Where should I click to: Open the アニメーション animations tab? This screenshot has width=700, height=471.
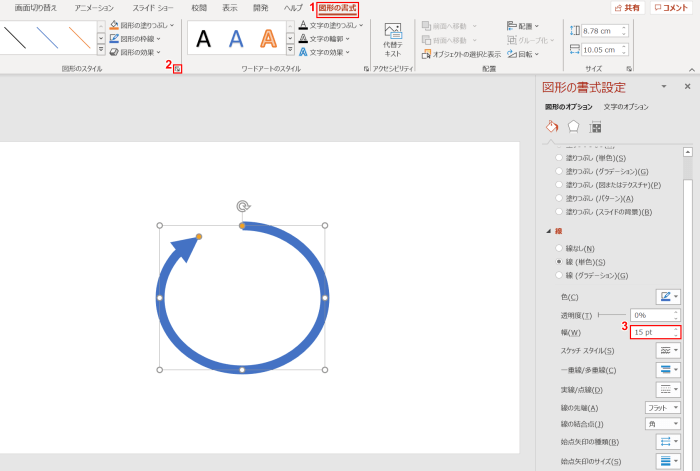point(94,8)
